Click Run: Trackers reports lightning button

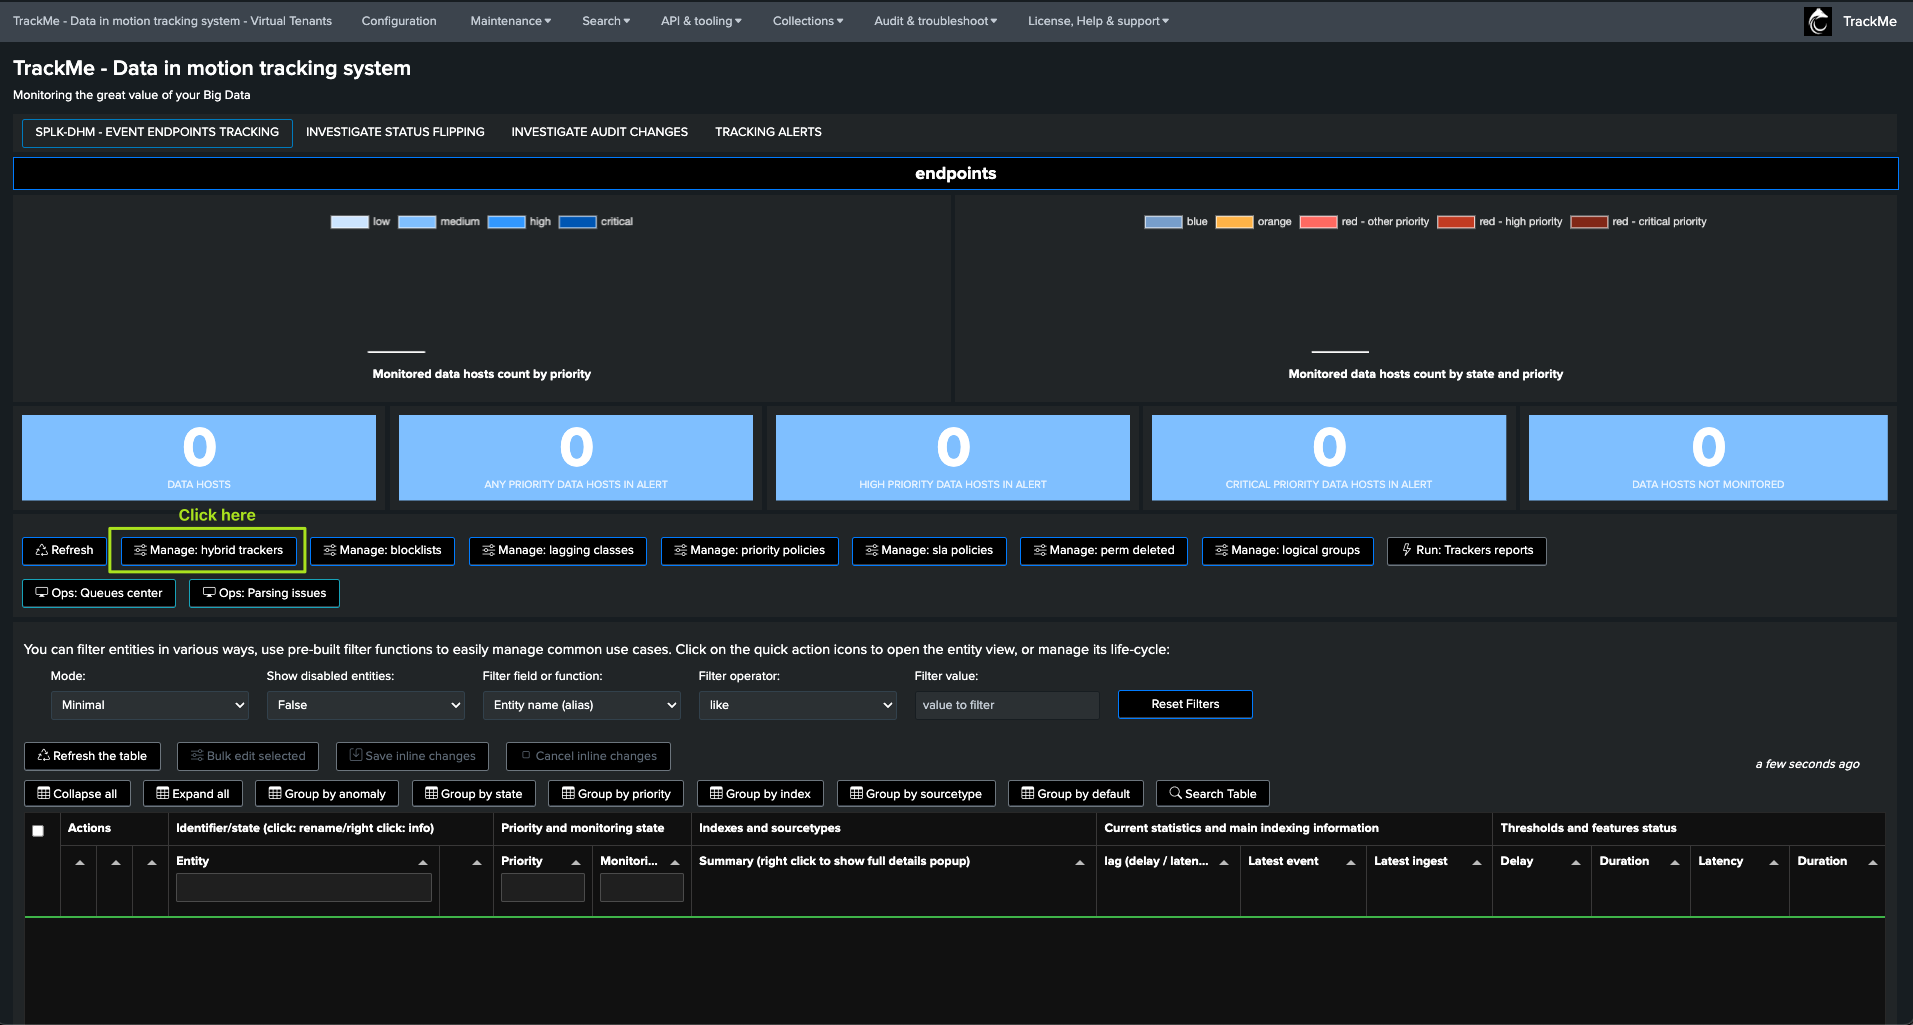(1466, 551)
